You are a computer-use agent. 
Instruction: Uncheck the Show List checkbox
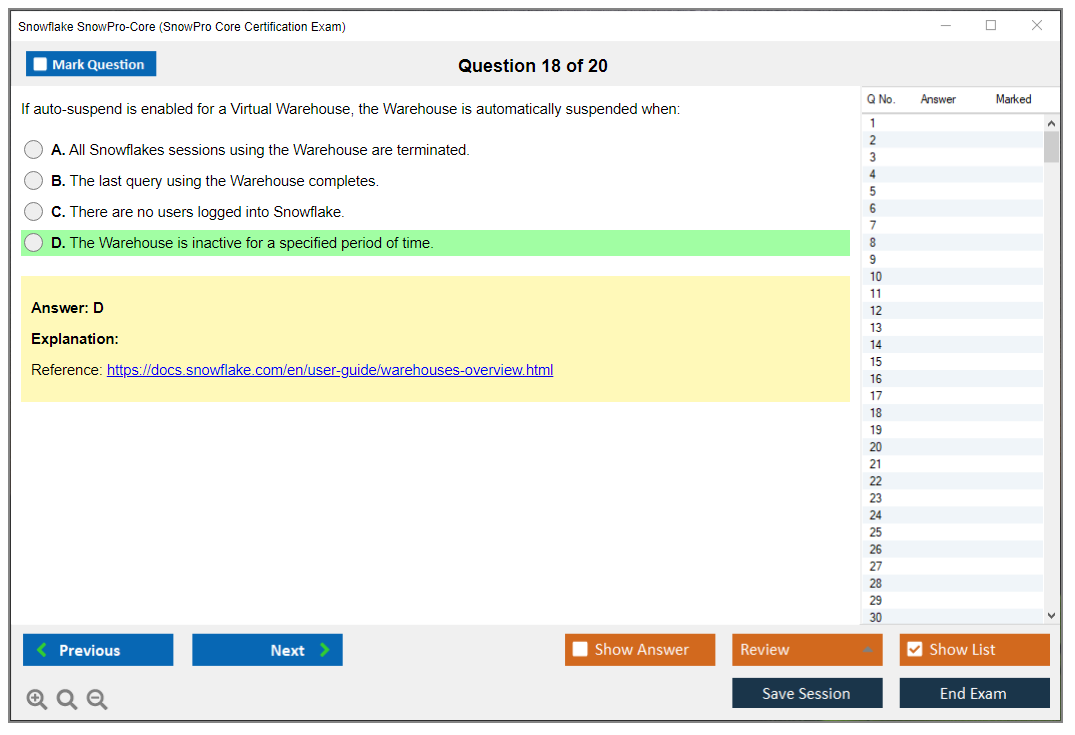pos(915,650)
